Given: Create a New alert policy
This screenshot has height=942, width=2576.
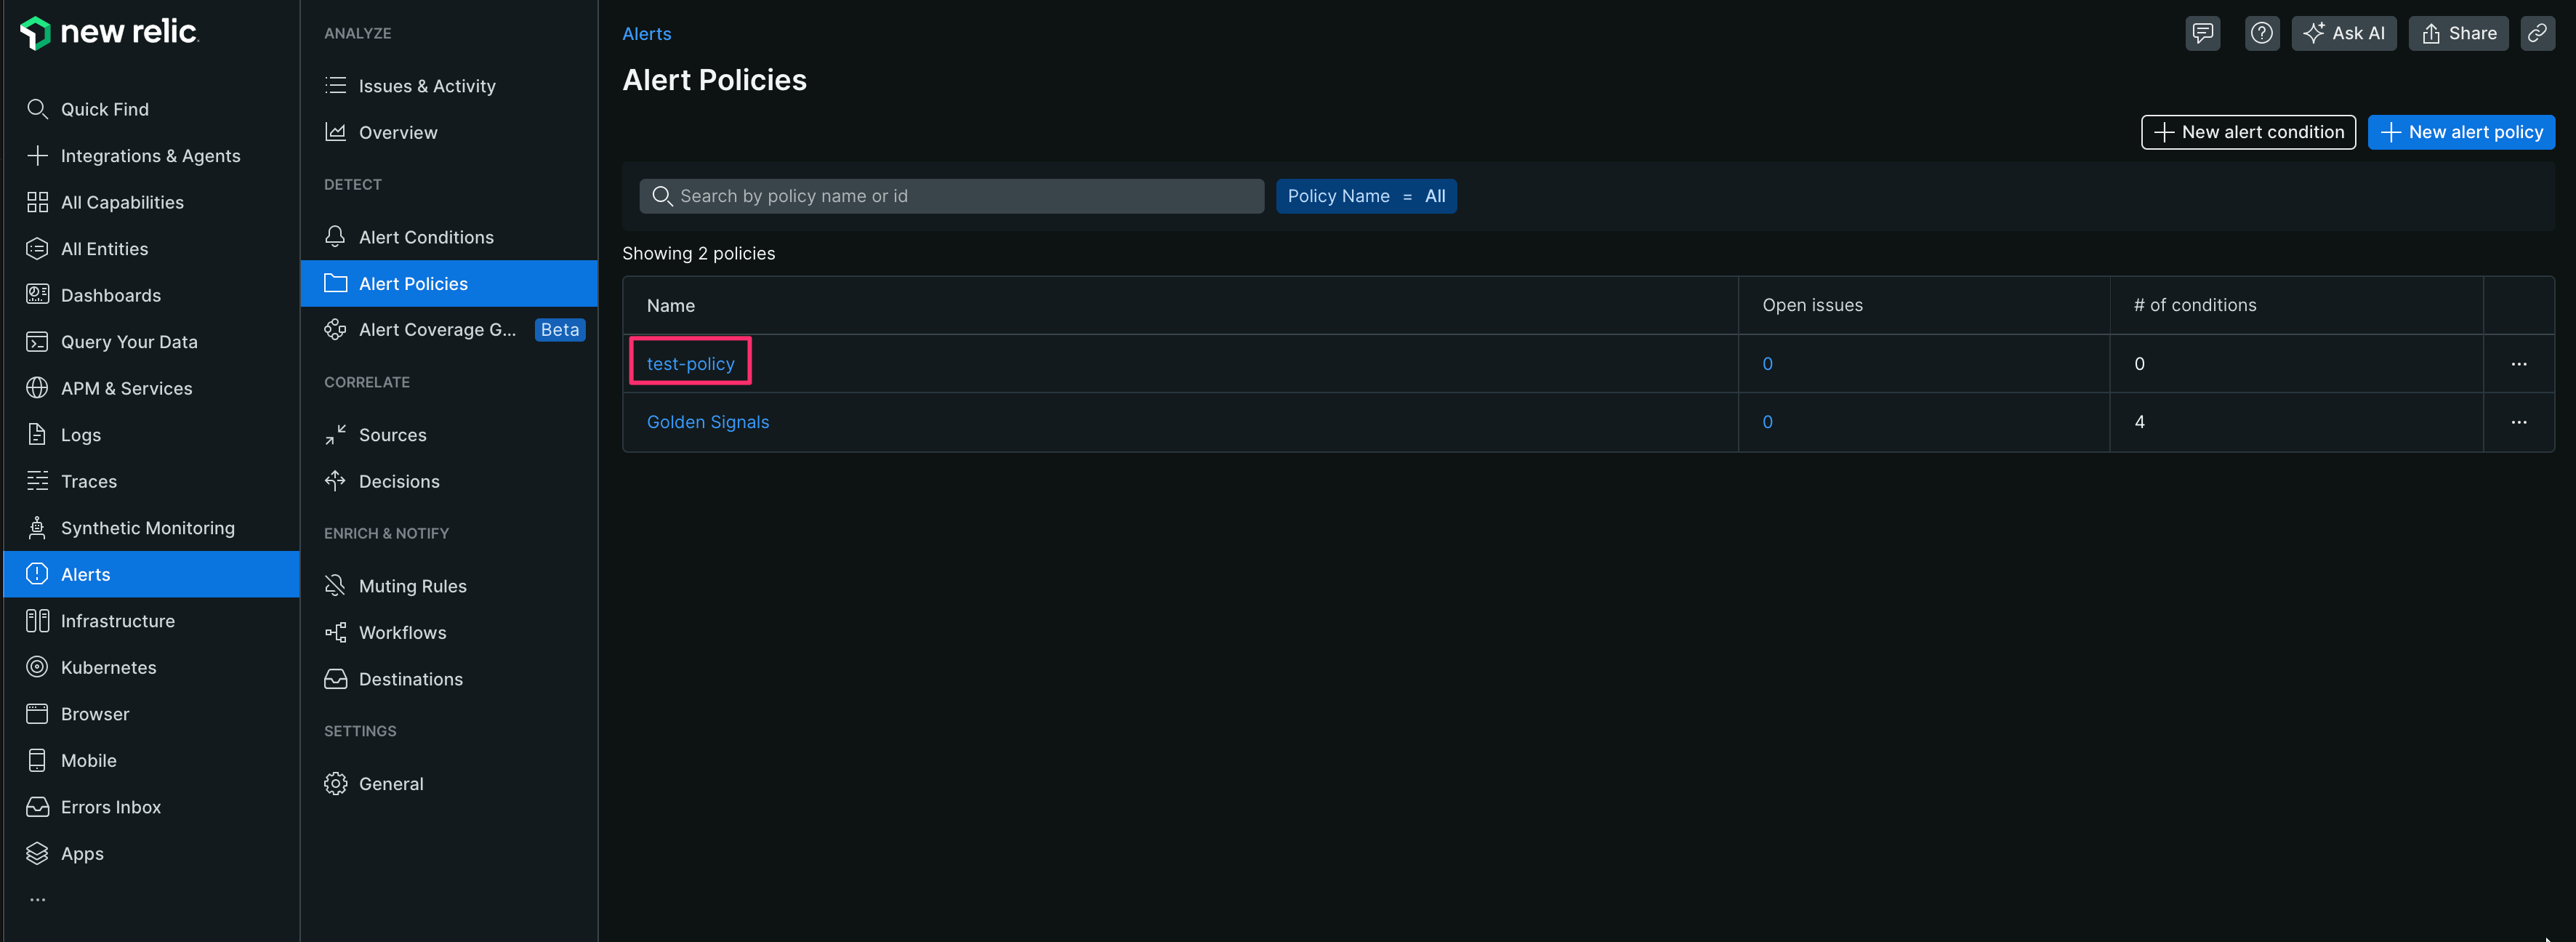Looking at the screenshot, I should click(2461, 131).
